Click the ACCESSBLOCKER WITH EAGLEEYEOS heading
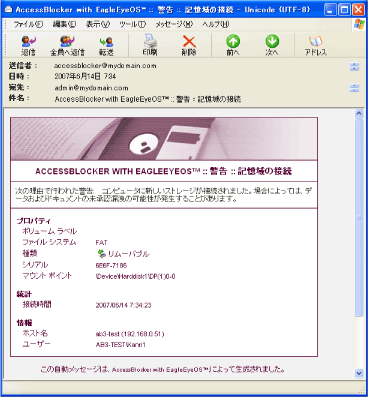Screen dimensions: 368x397 coord(163,171)
